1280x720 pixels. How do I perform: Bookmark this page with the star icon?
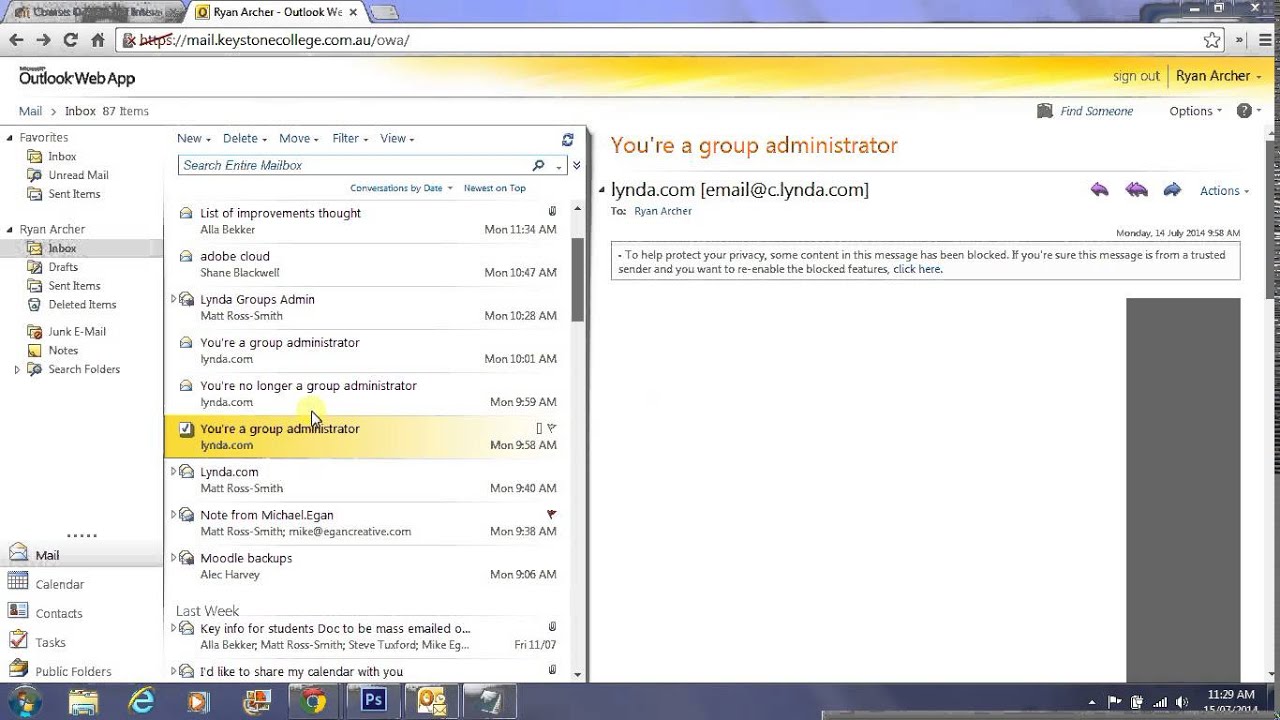pos(1212,40)
